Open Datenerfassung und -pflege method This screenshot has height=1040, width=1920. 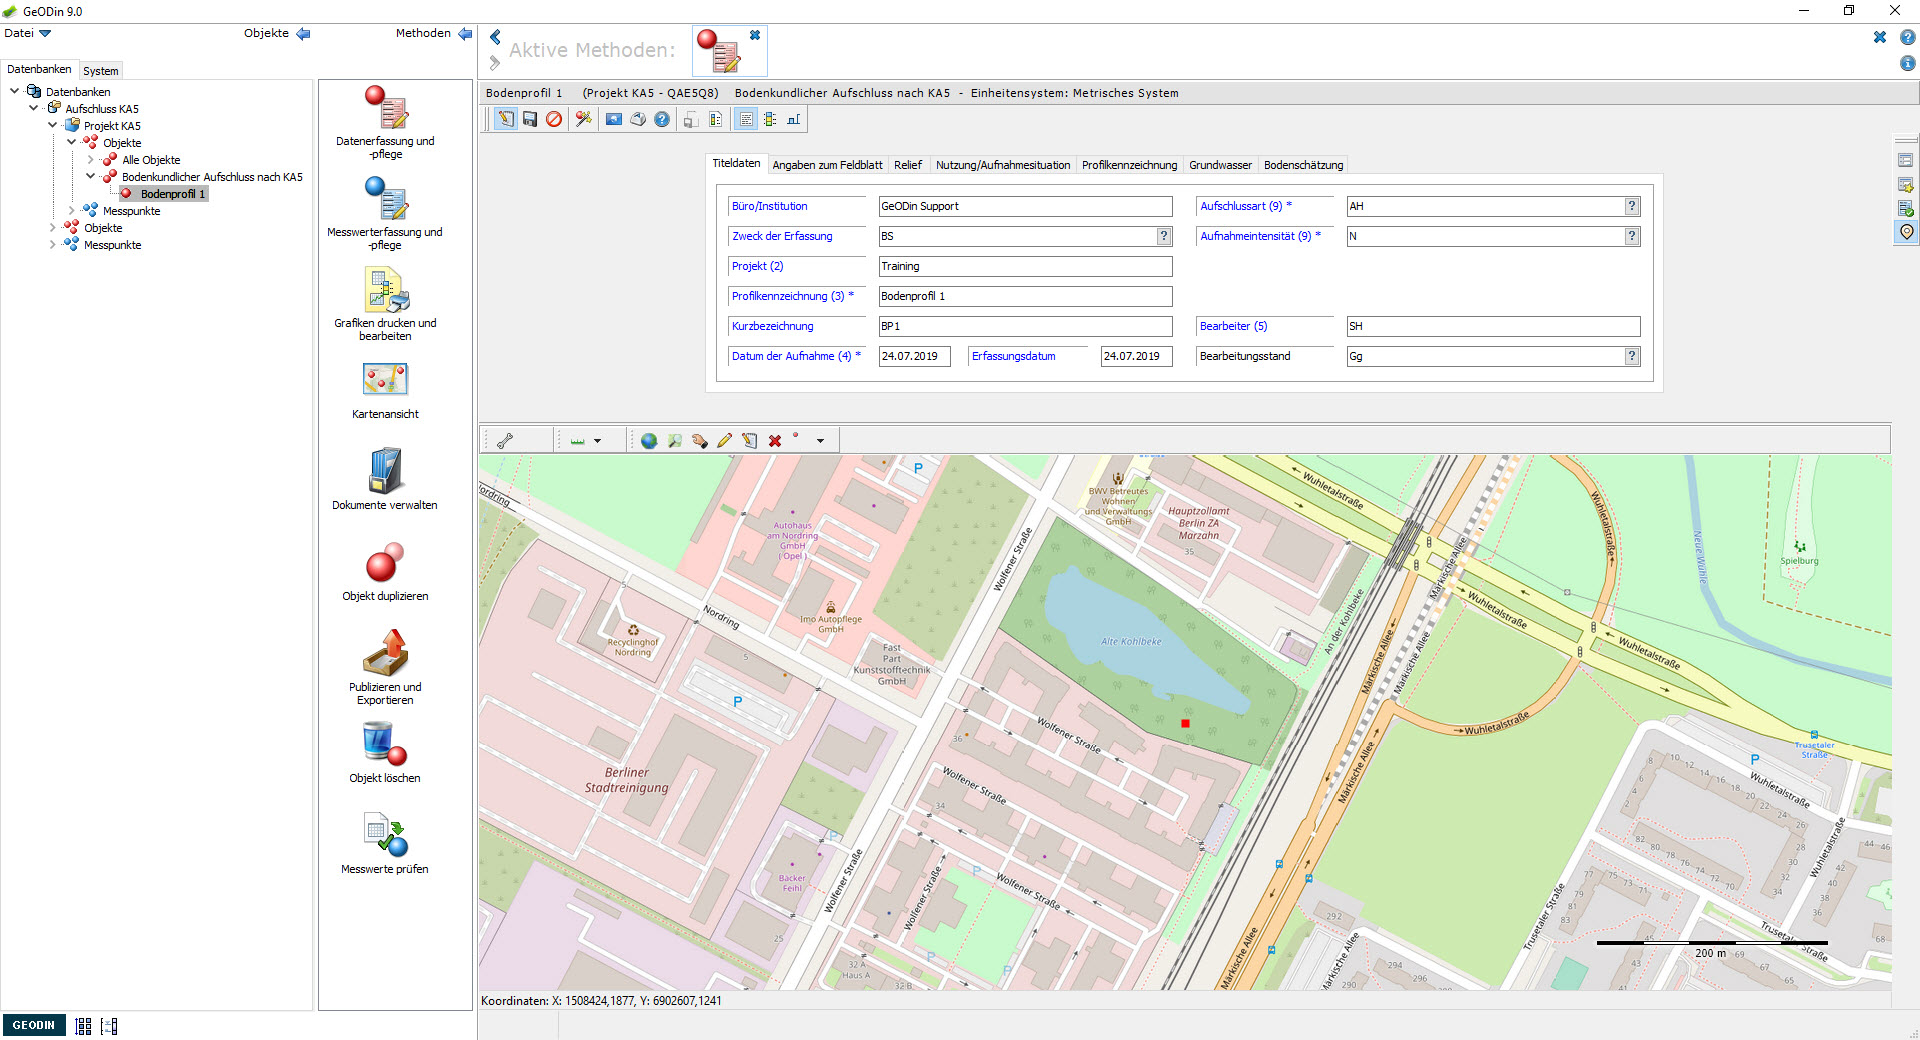[385, 122]
